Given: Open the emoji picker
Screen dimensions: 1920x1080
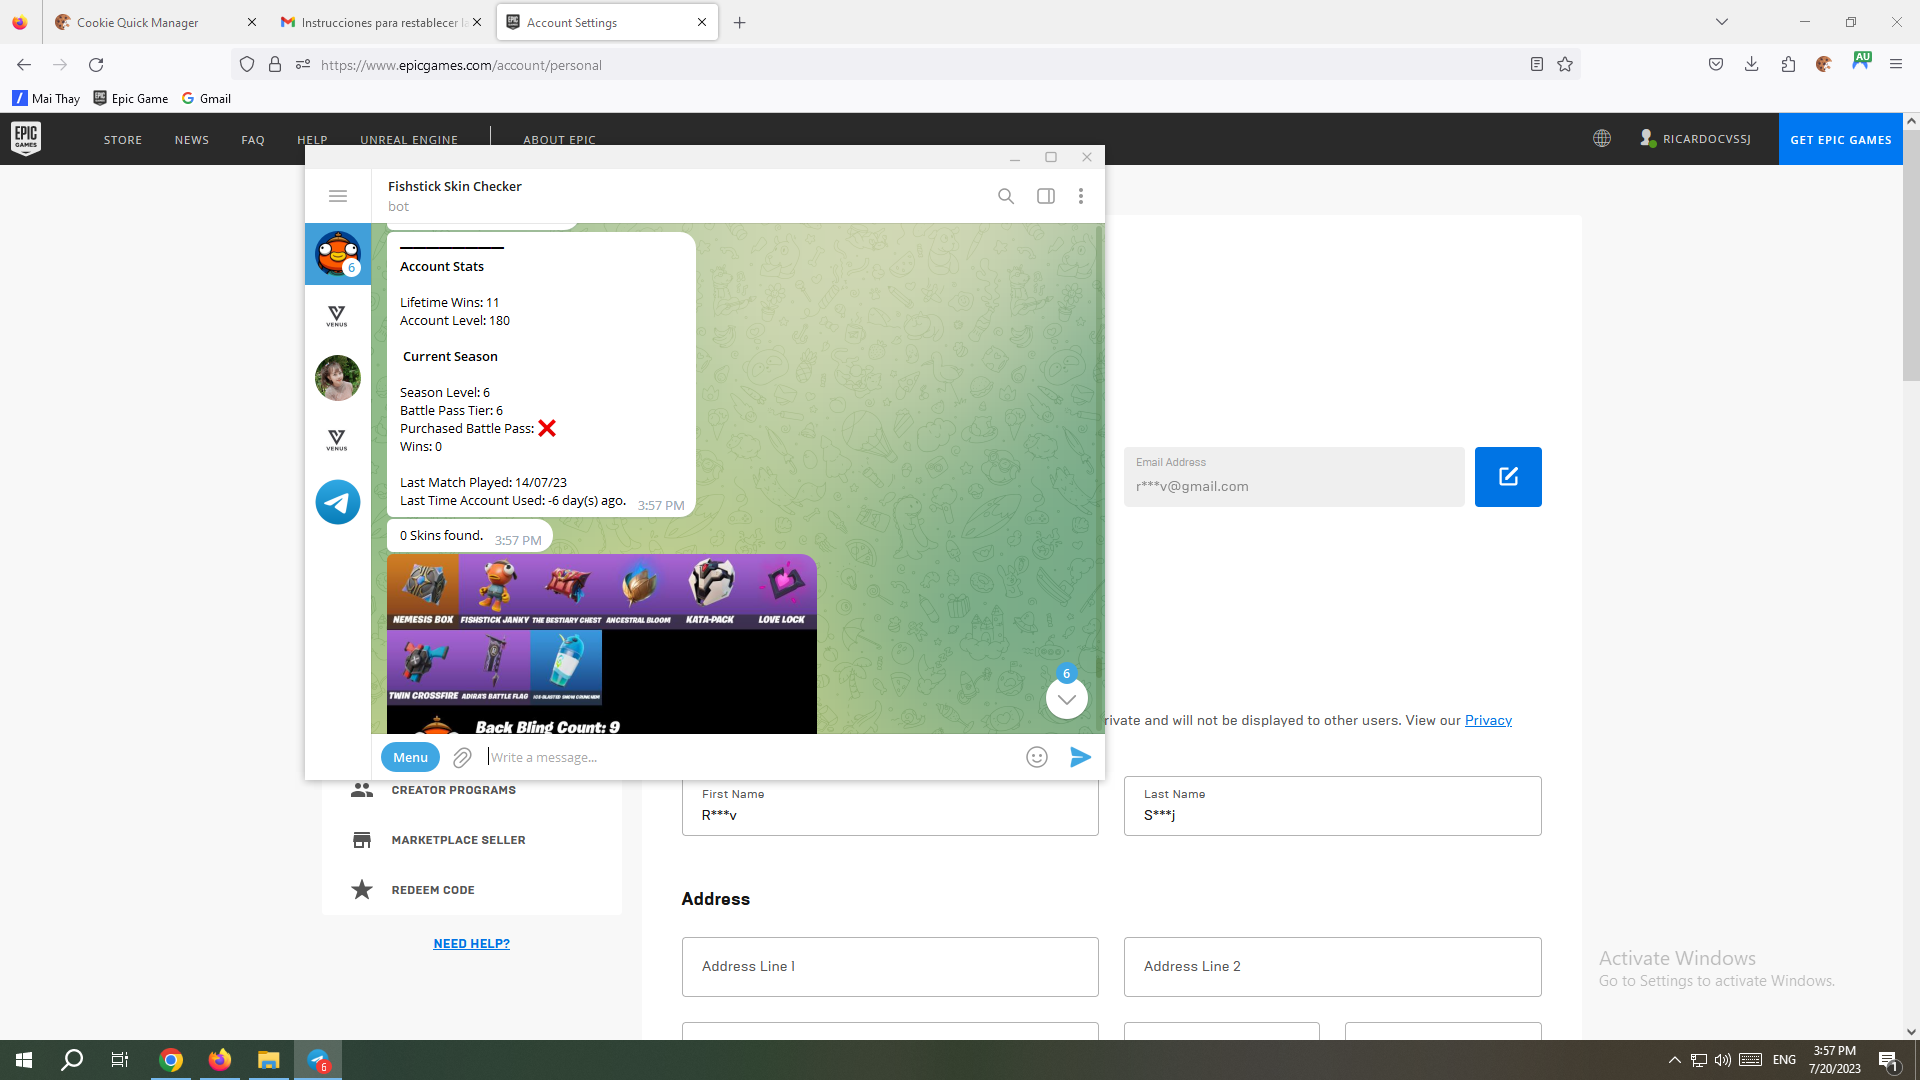Looking at the screenshot, I should [1037, 757].
